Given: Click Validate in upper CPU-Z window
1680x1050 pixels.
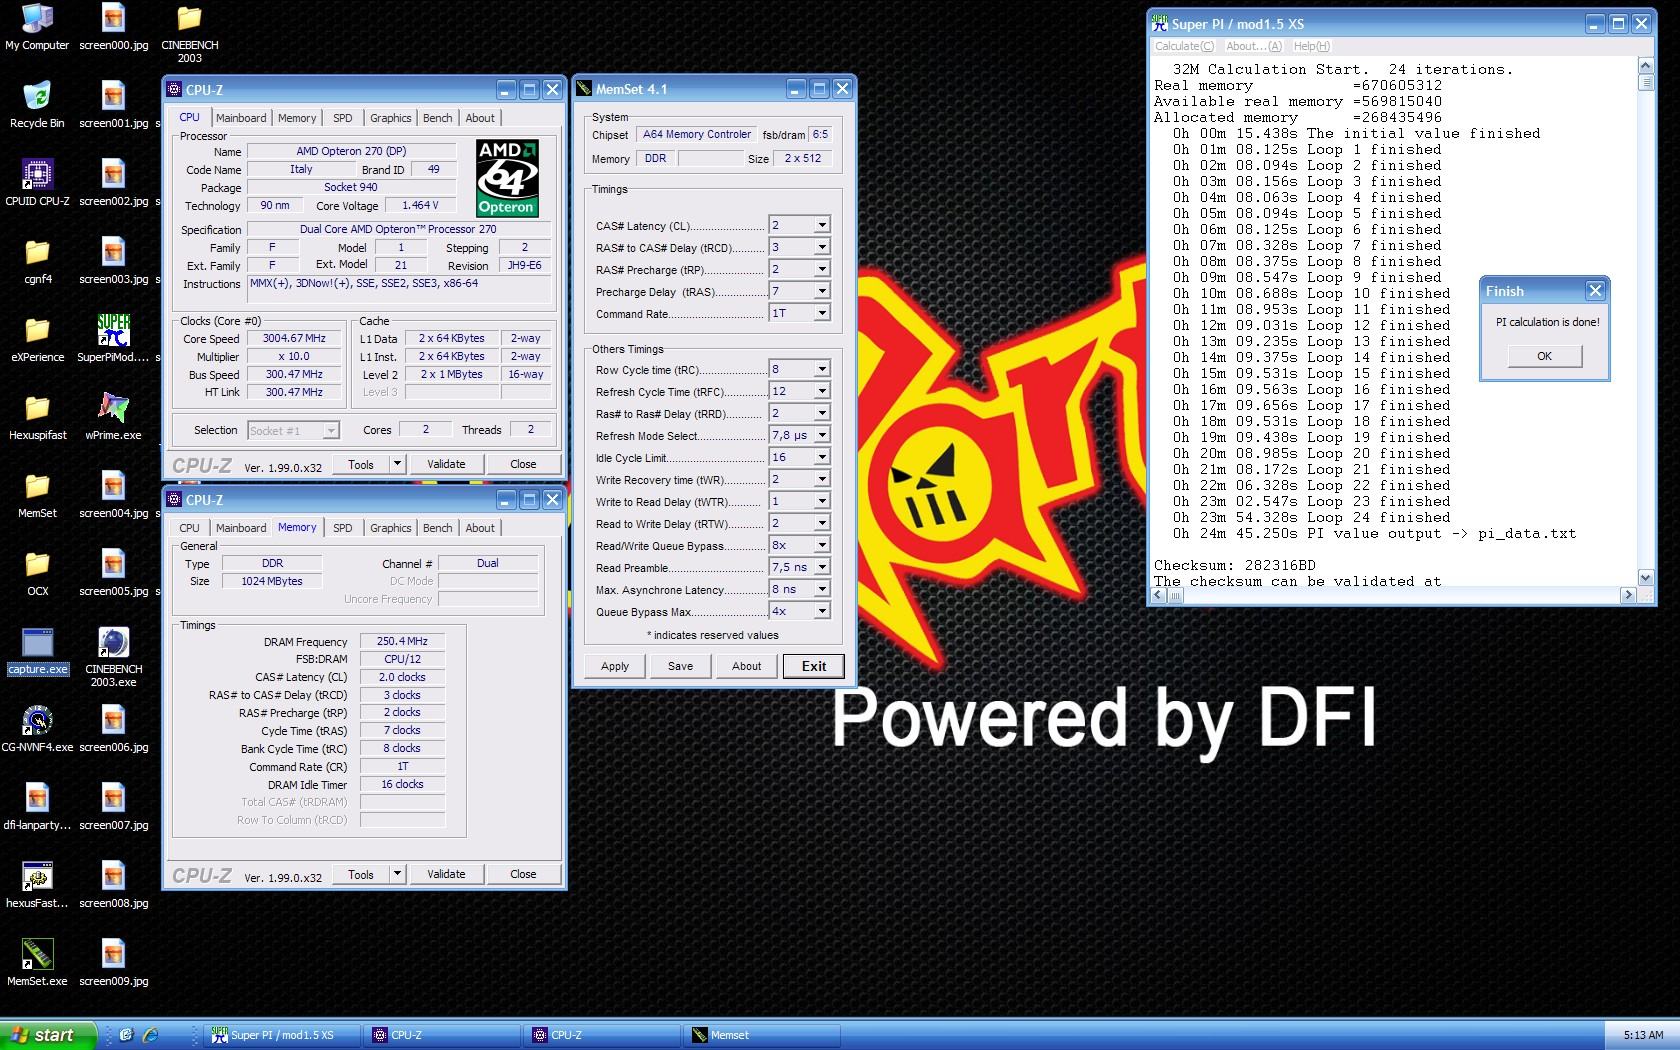Looking at the screenshot, I should tap(446, 464).
